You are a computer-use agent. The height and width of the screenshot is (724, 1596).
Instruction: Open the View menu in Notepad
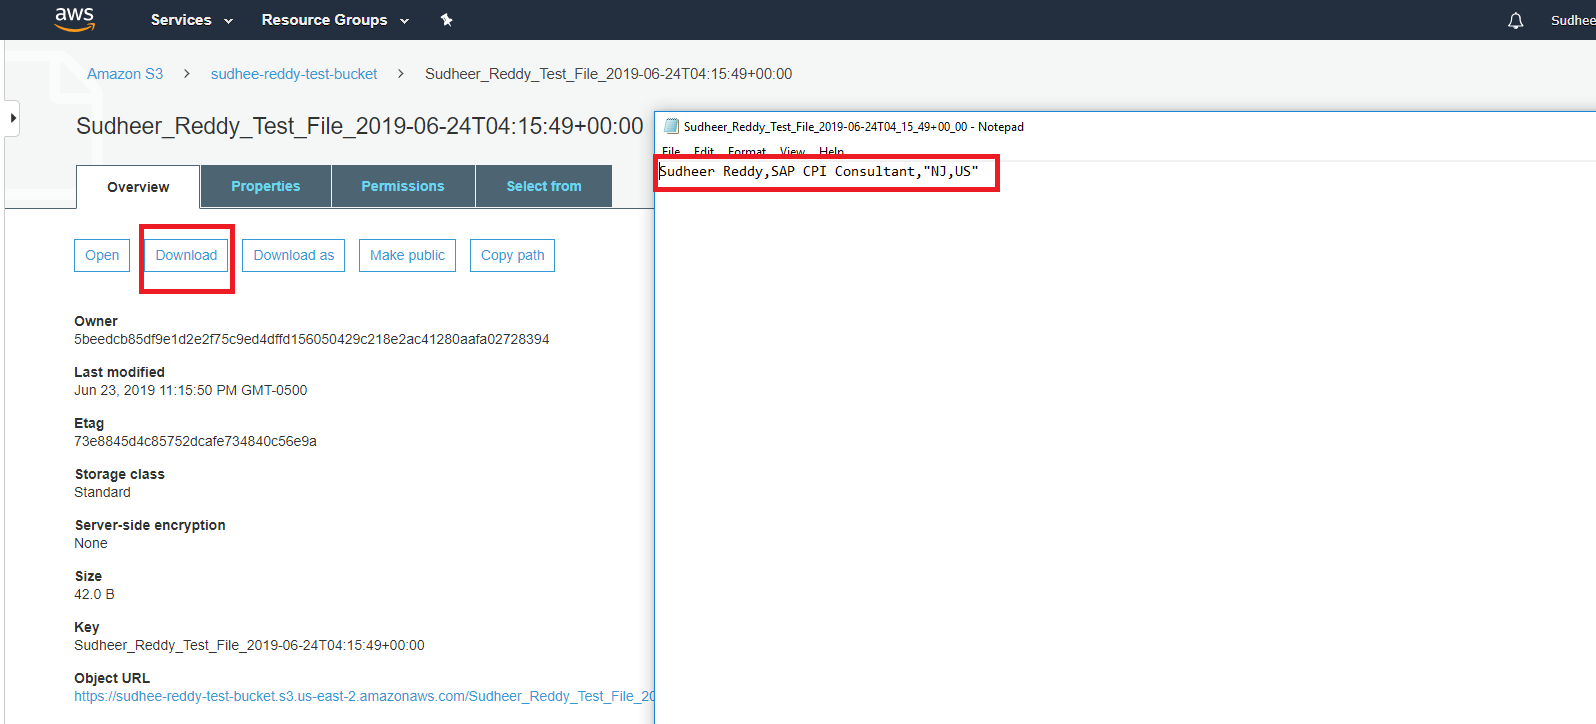point(792,152)
